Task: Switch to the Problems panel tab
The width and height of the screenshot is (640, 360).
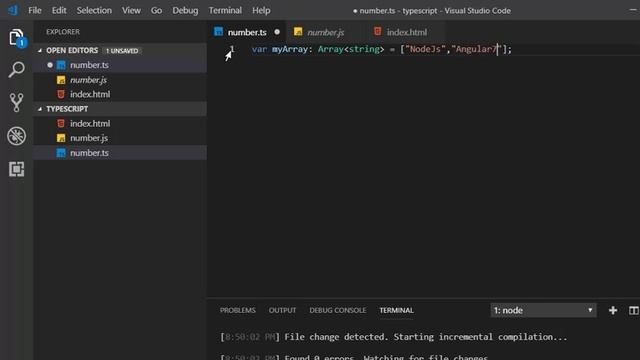Action: (238, 311)
